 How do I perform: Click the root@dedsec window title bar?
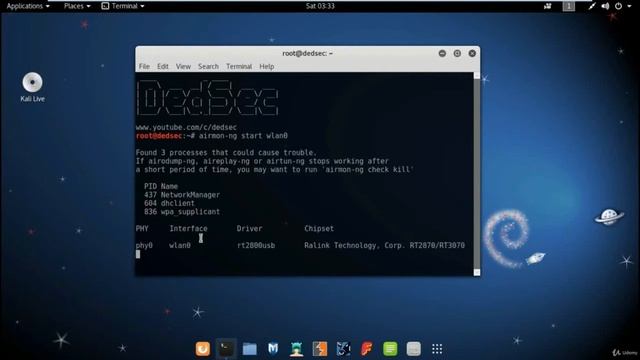tap(307, 53)
